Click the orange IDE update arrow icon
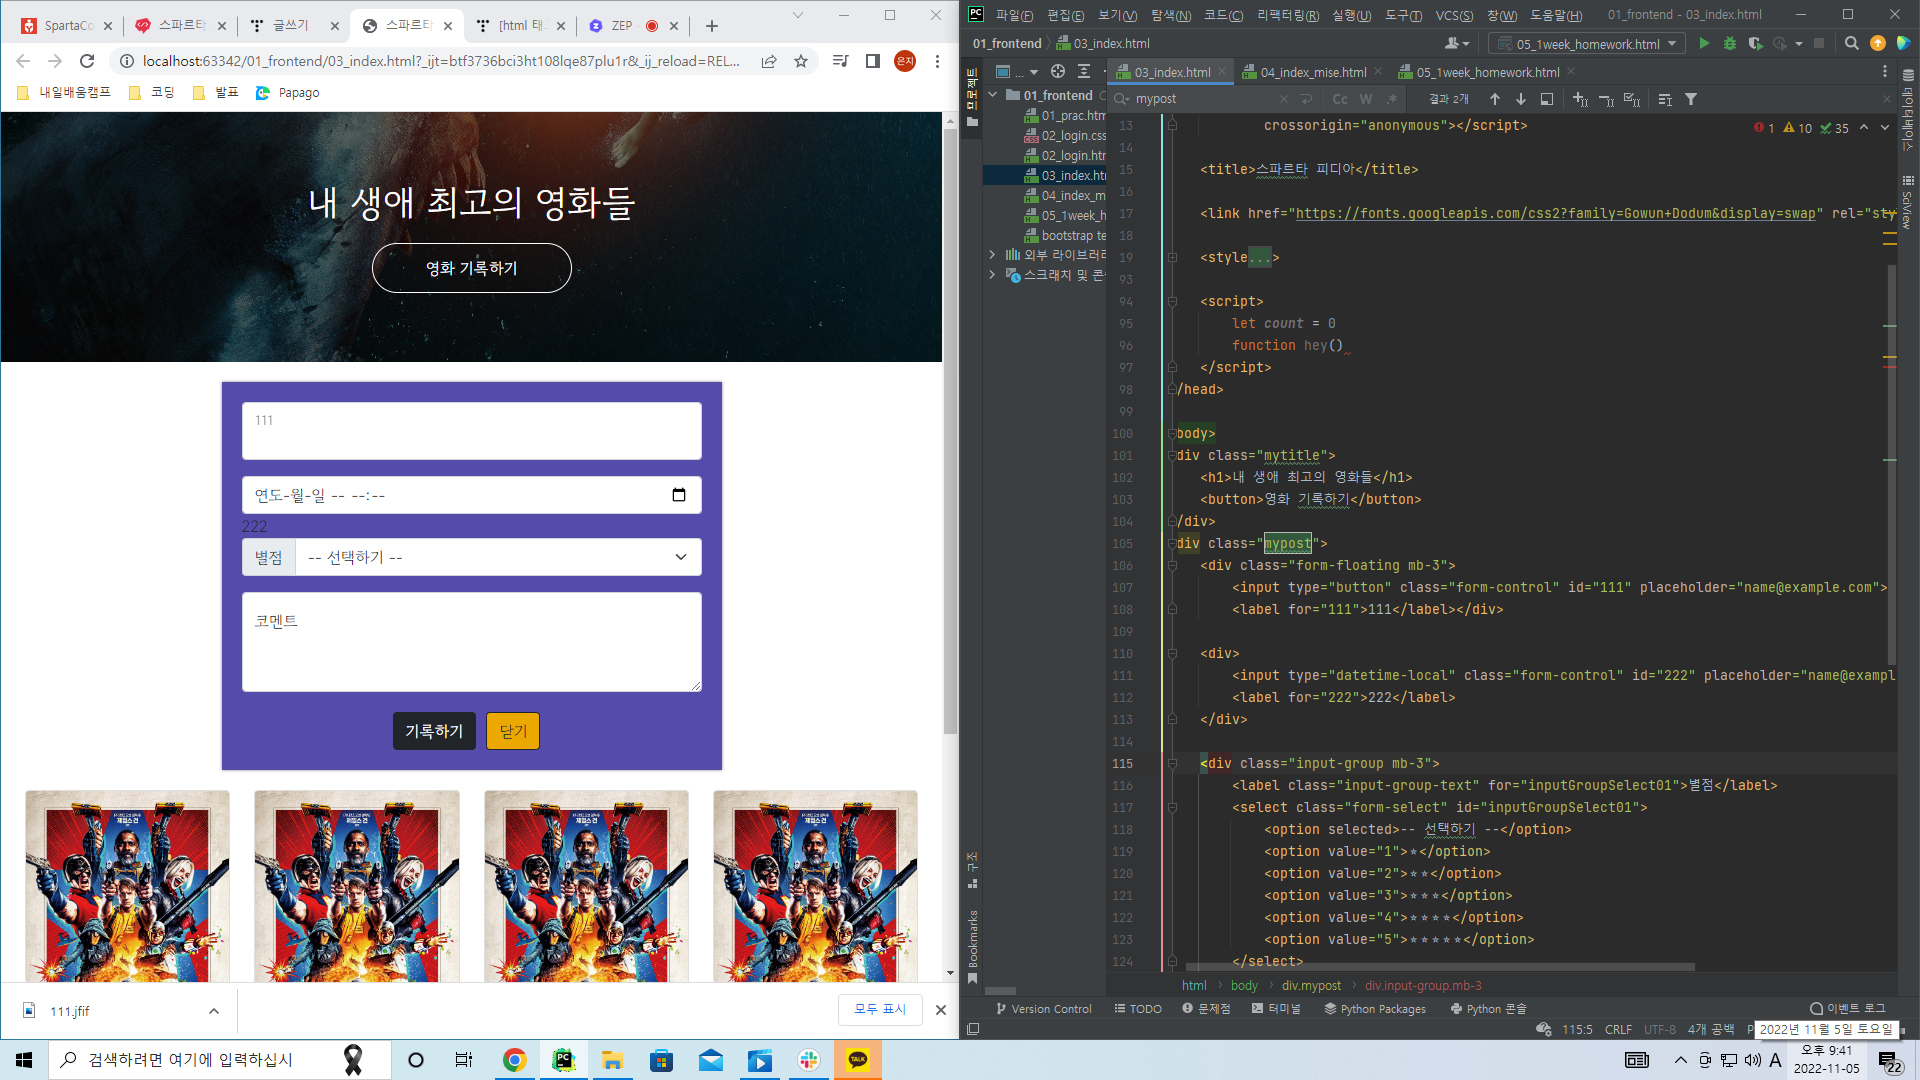The width and height of the screenshot is (1920, 1080). 1878,43
